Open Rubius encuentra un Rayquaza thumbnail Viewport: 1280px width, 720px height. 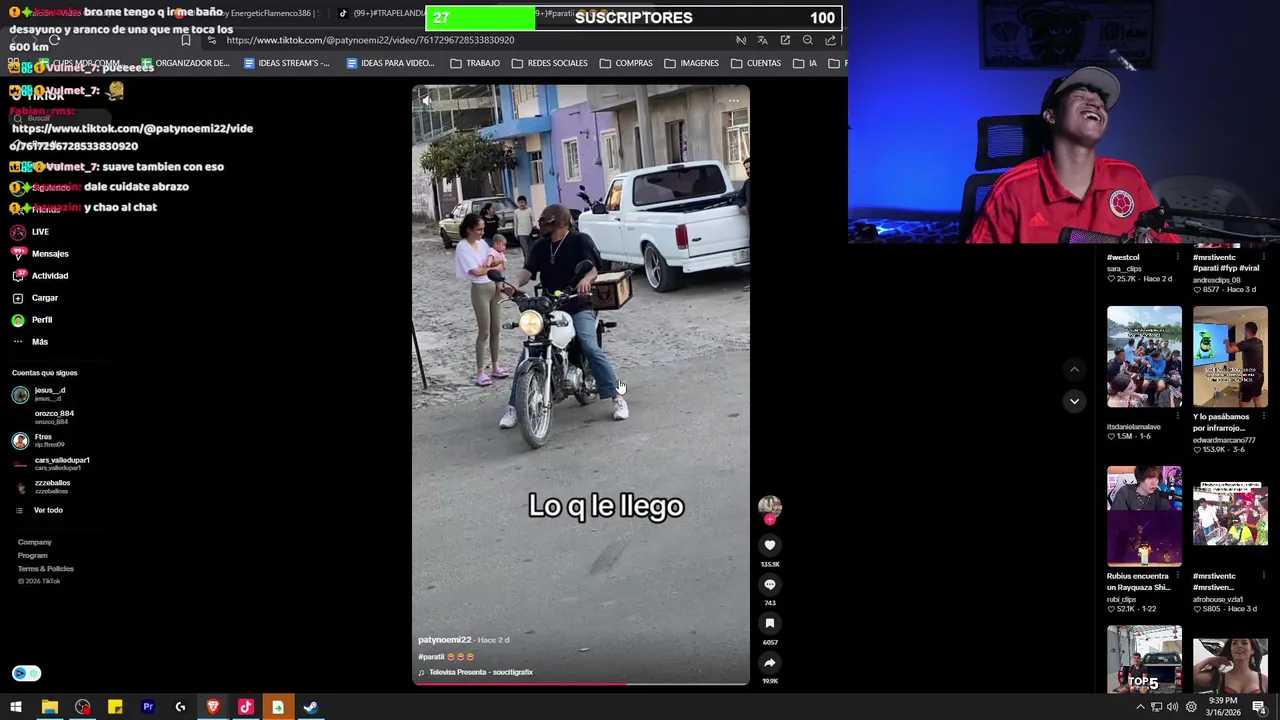(1144, 516)
